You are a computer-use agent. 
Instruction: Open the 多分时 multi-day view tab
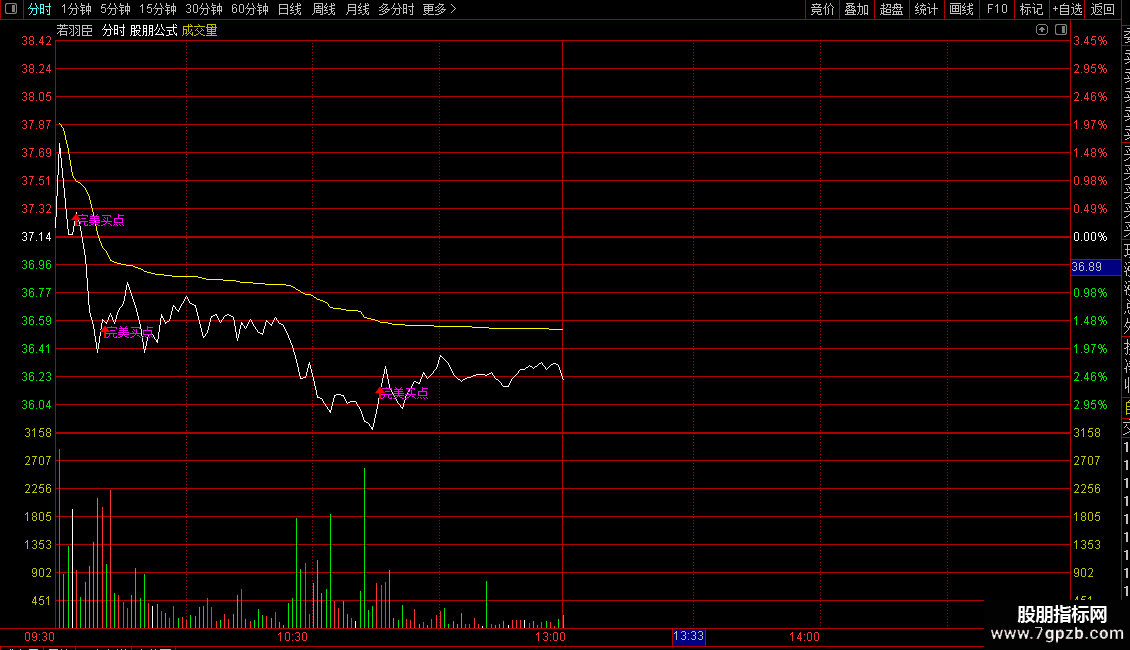coord(396,9)
